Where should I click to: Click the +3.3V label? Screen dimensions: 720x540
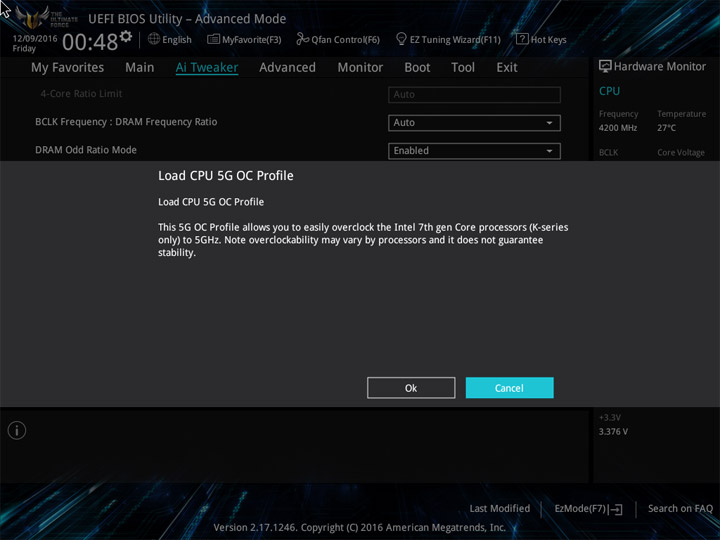(610, 417)
